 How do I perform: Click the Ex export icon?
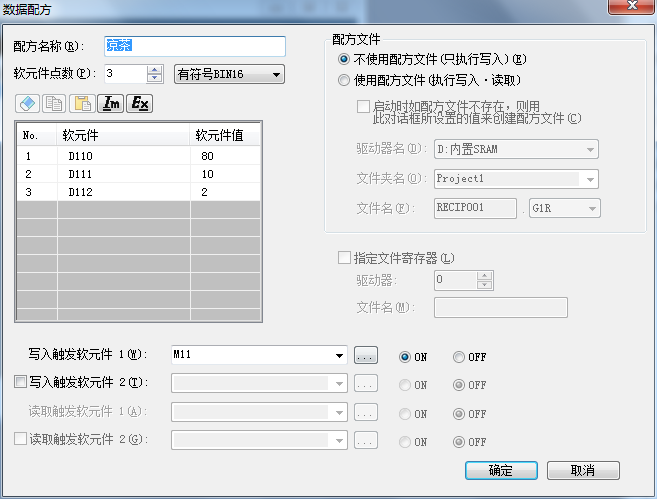[140, 104]
